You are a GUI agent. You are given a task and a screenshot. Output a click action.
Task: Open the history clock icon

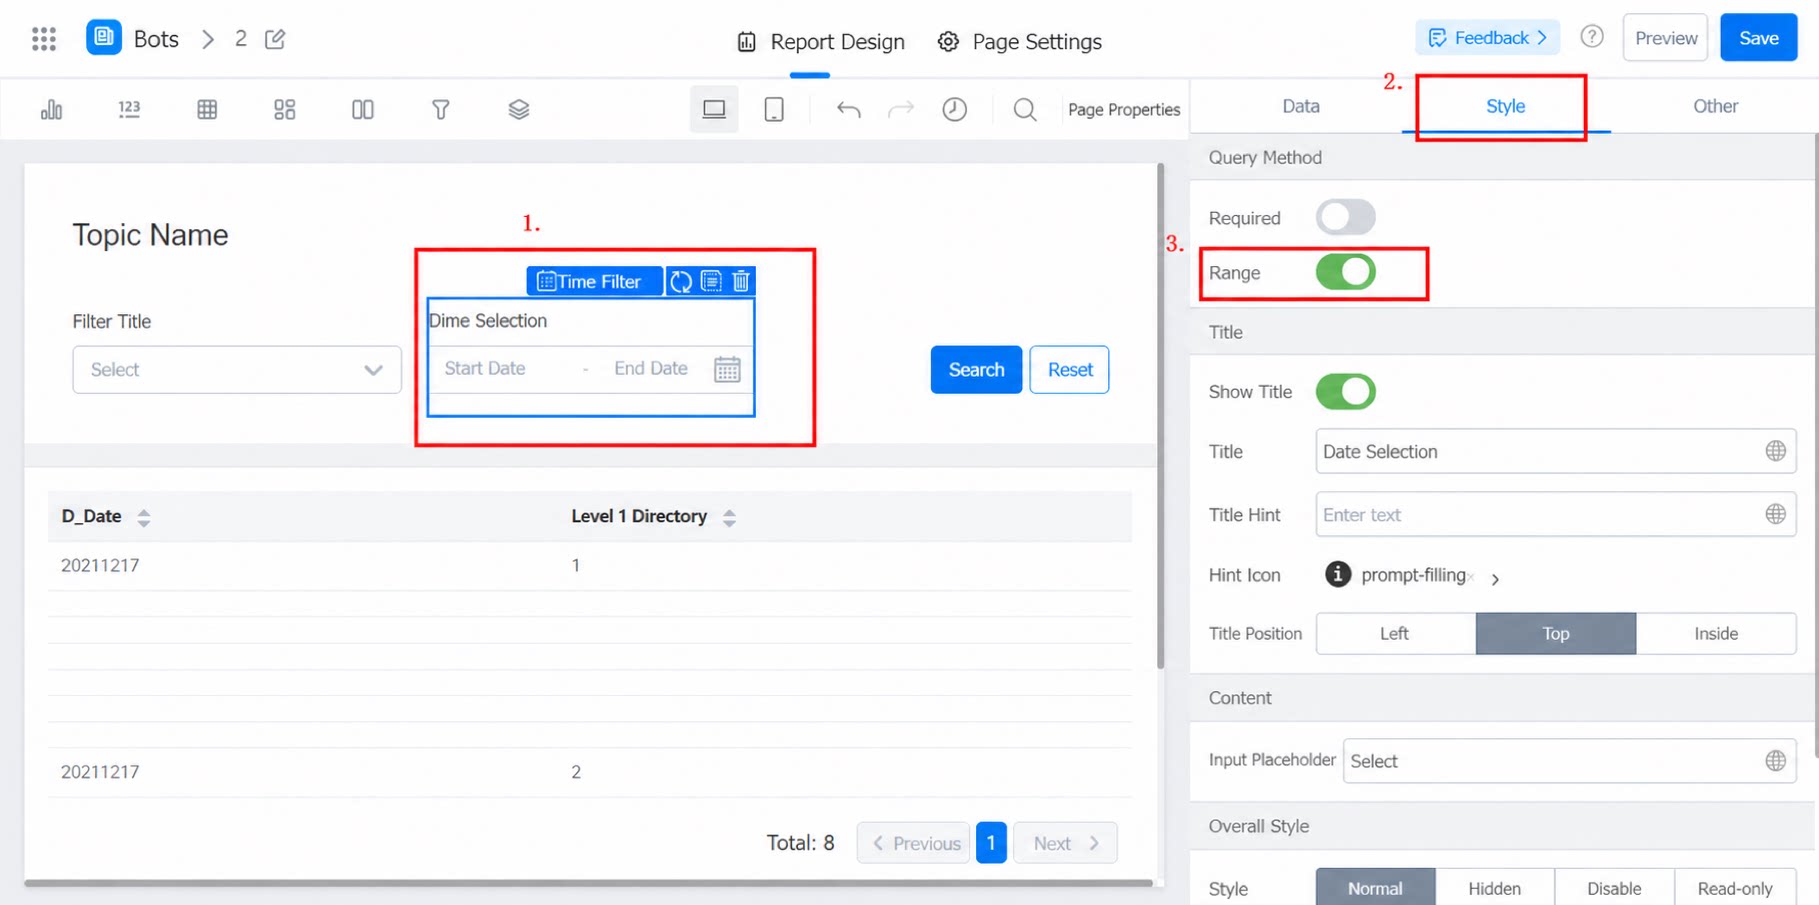pos(954,109)
